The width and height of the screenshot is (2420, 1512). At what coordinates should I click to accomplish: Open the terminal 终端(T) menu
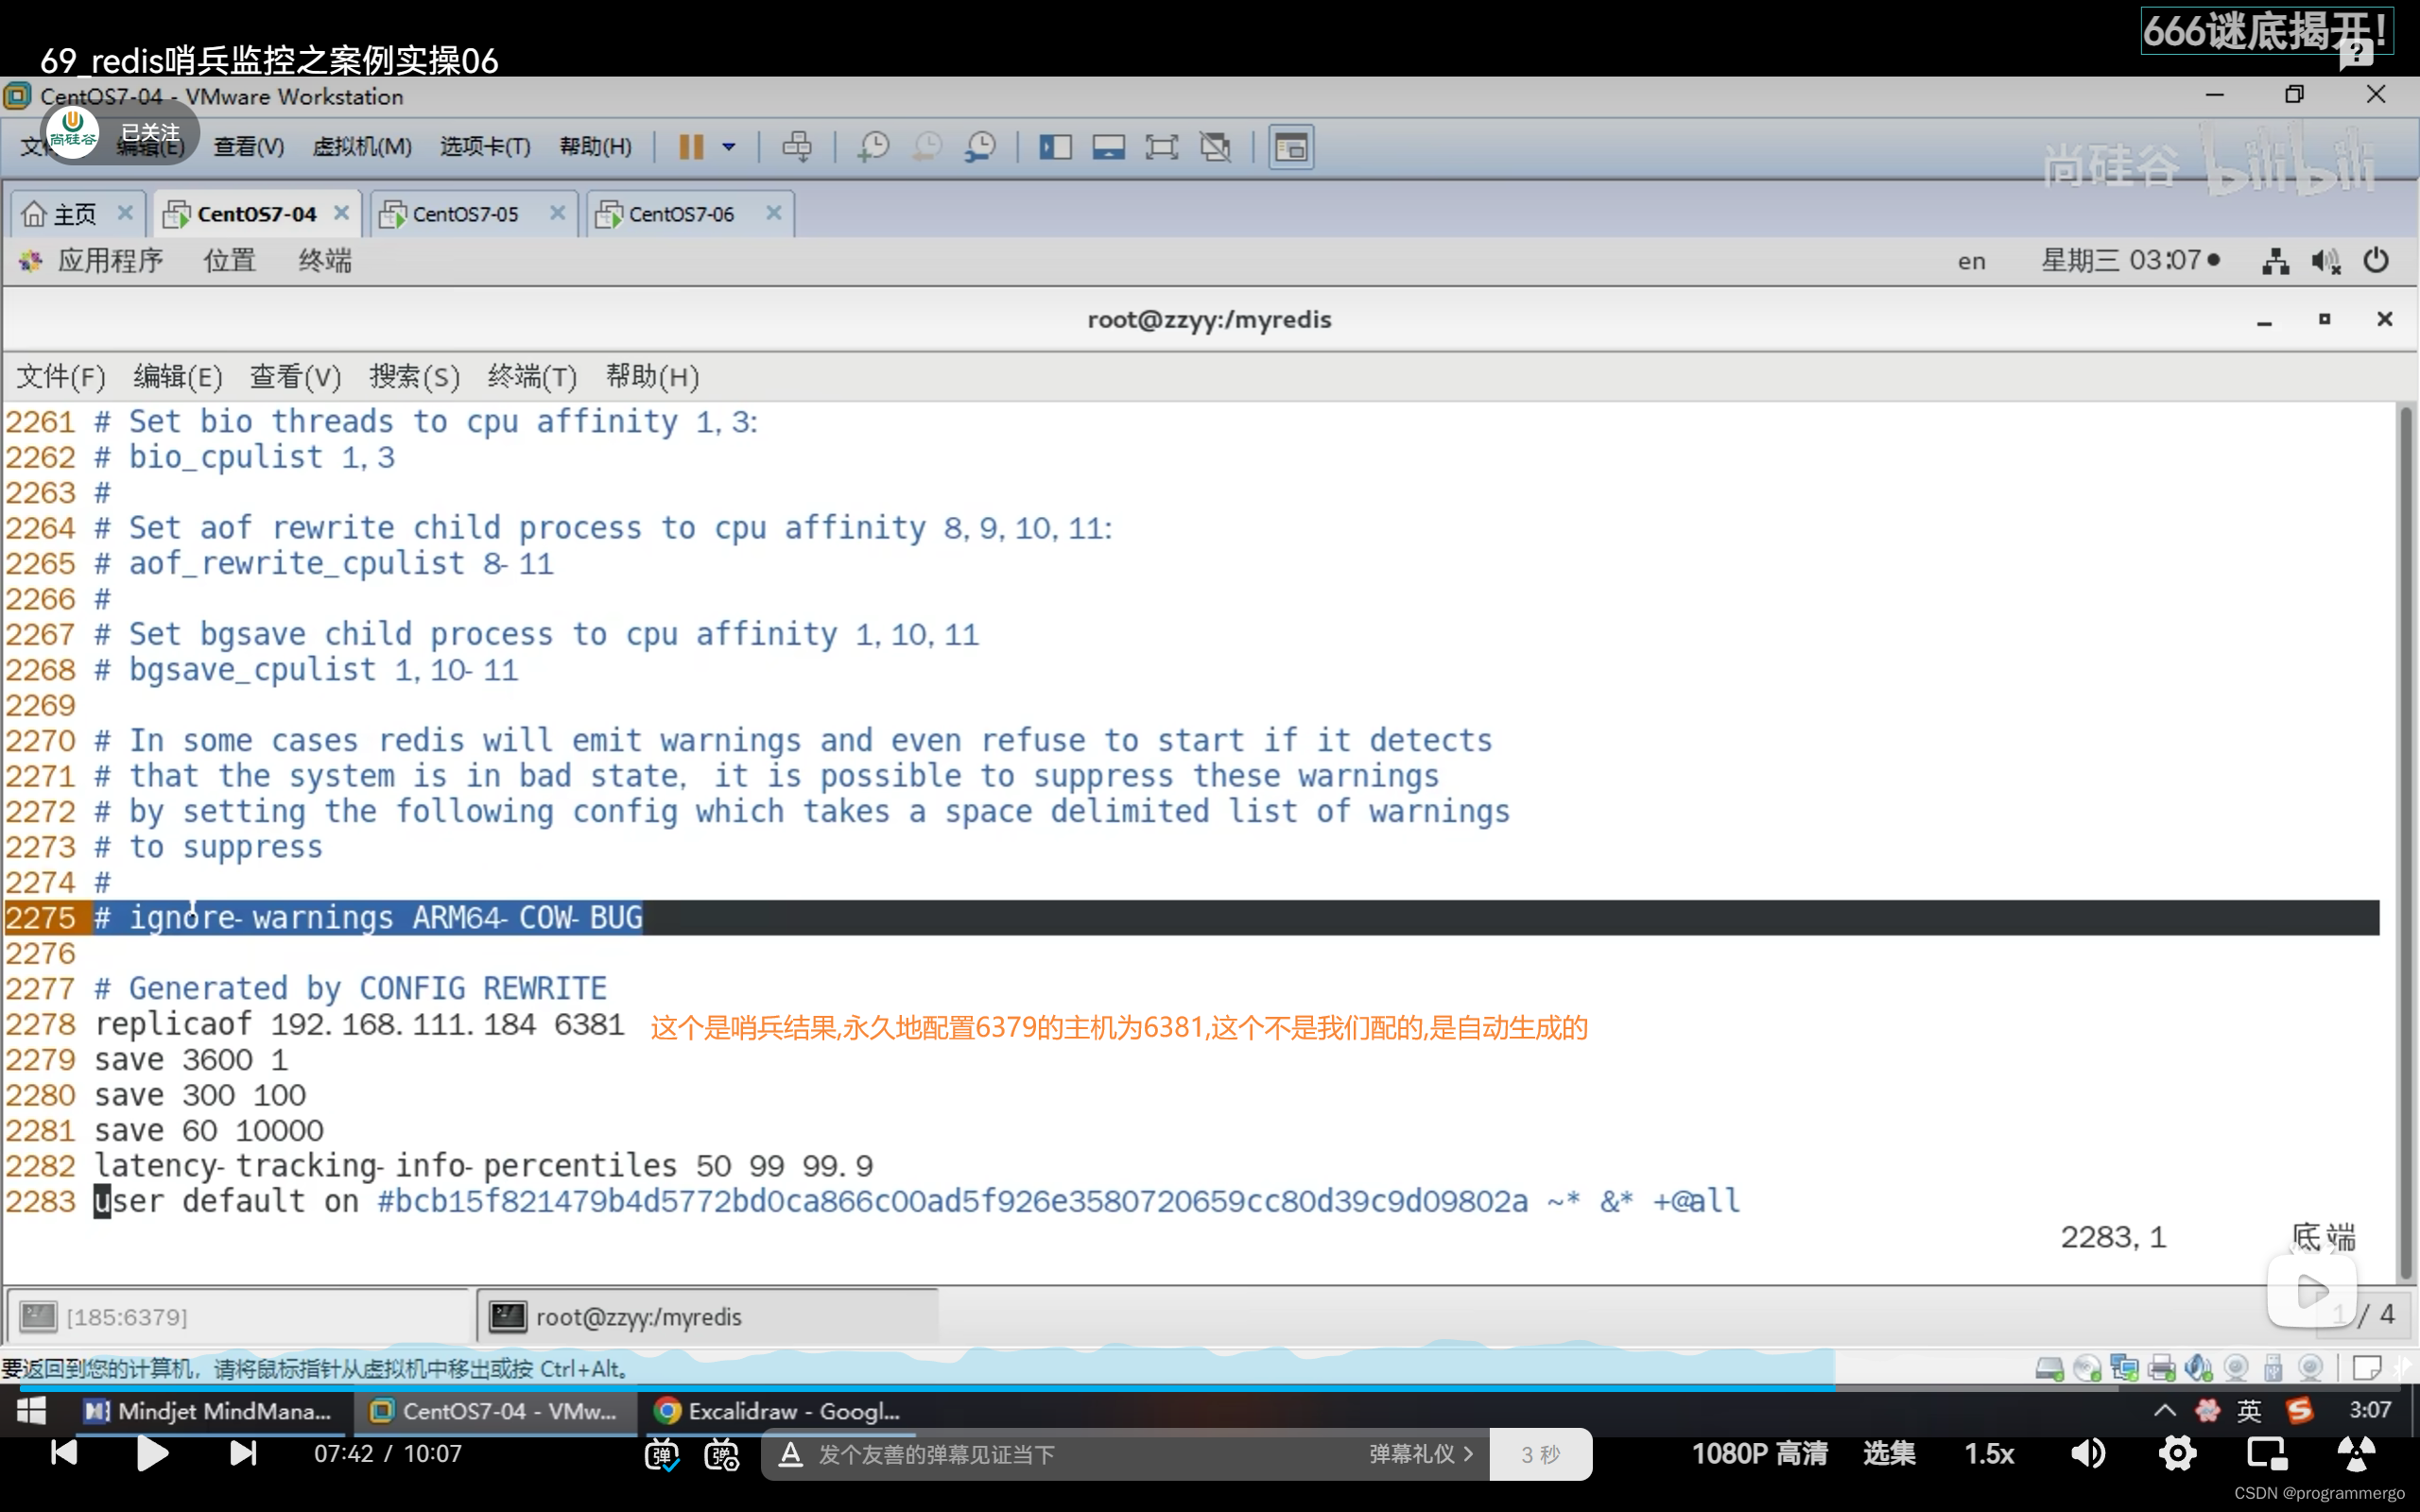tap(533, 377)
